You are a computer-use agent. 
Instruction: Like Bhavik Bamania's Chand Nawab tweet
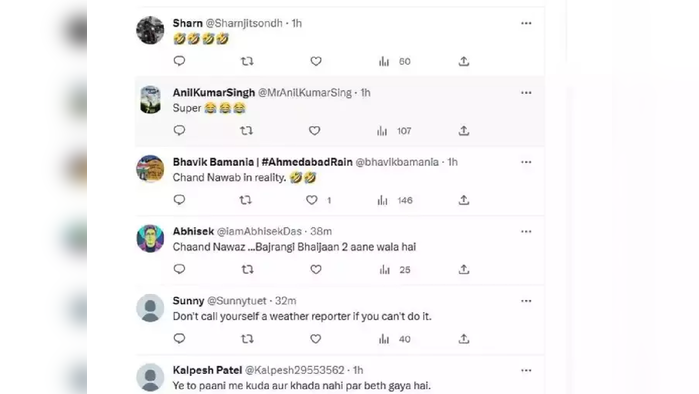pyautogui.click(x=312, y=200)
